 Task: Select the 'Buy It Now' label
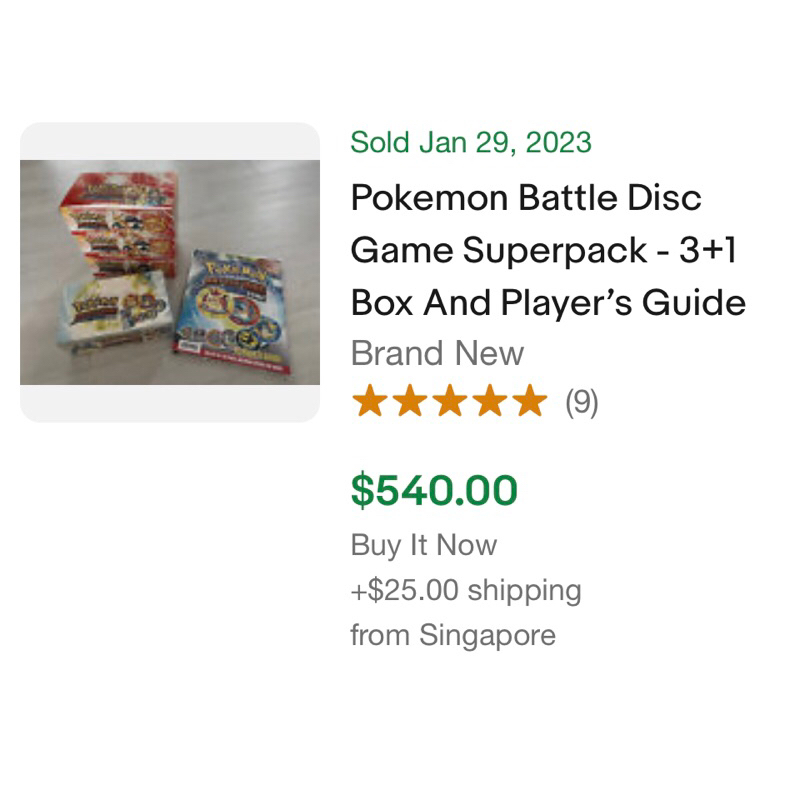point(423,545)
